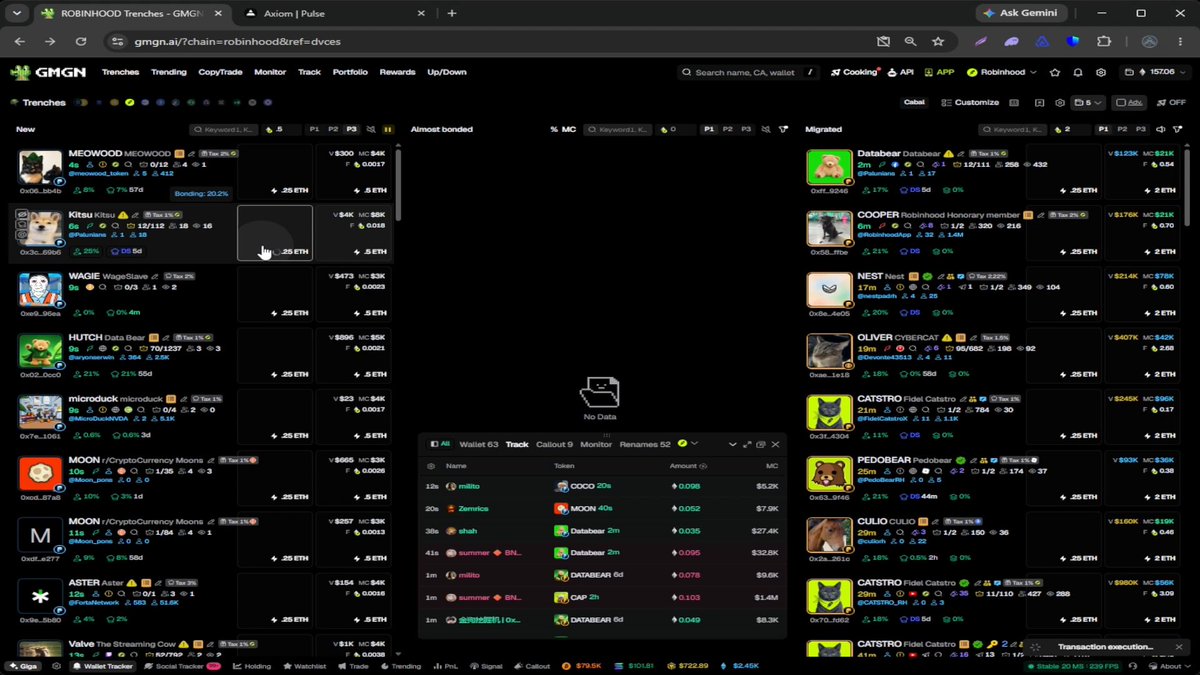This screenshot has width=1200, height=675.
Task: Switch to the Axiom | Pulse browser tab
Action: pos(336,13)
